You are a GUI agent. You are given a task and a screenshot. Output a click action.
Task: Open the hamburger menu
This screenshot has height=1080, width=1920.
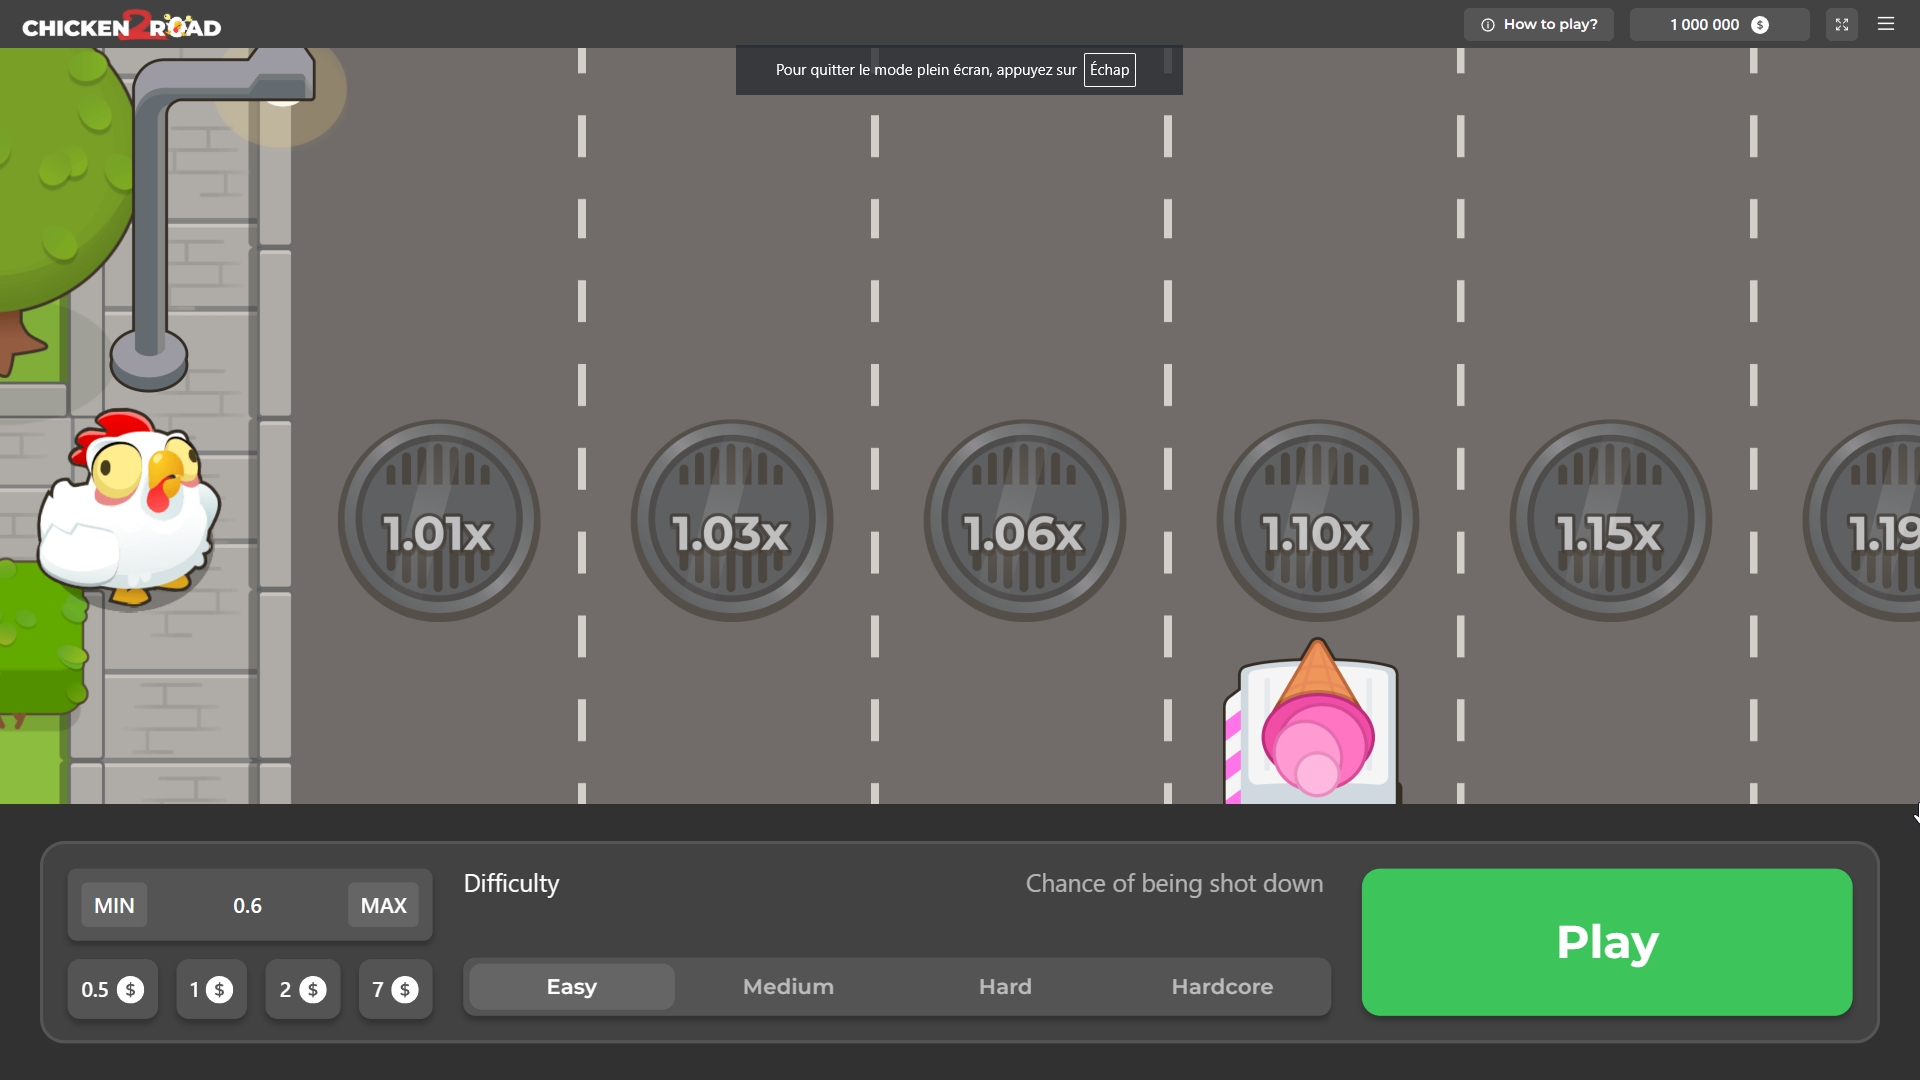tap(1886, 24)
